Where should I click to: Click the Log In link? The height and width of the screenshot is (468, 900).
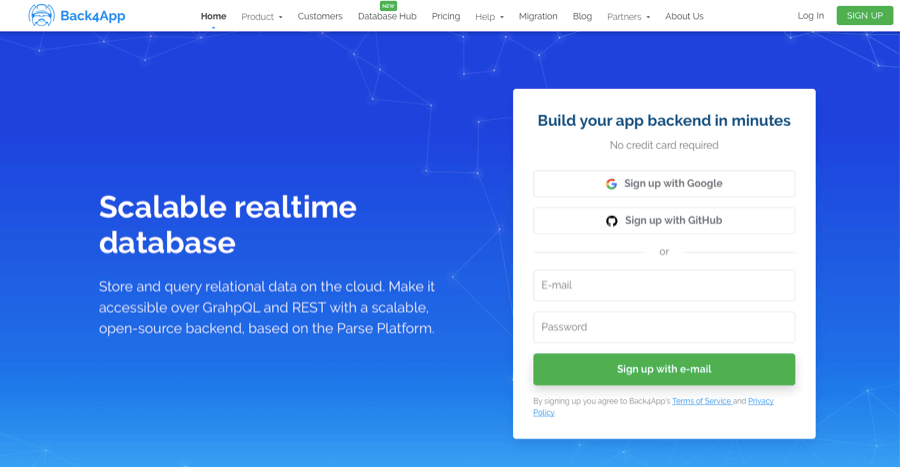point(810,16)
